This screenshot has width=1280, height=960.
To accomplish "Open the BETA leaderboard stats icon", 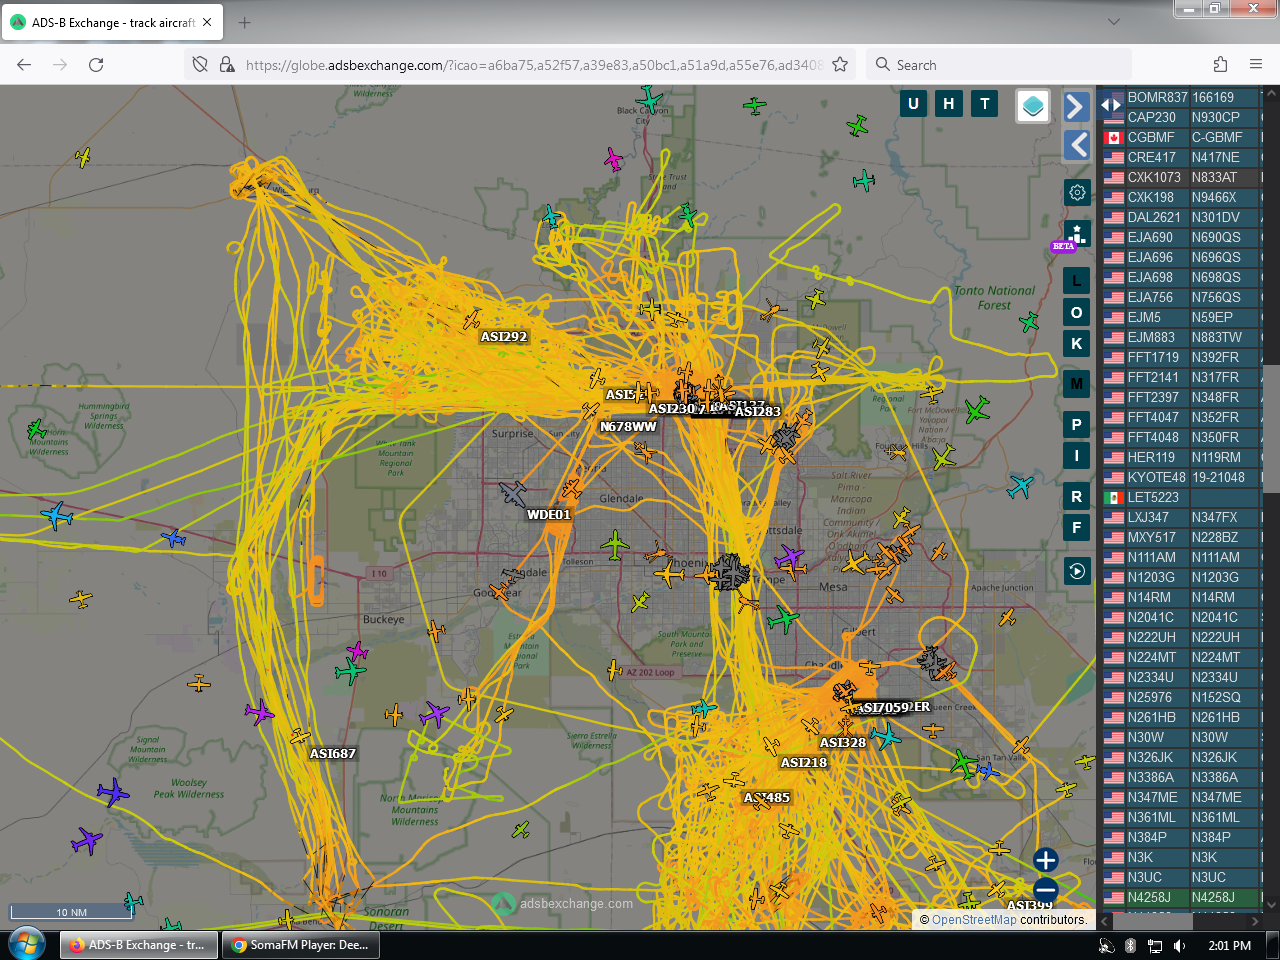I will coord(1076,236).
